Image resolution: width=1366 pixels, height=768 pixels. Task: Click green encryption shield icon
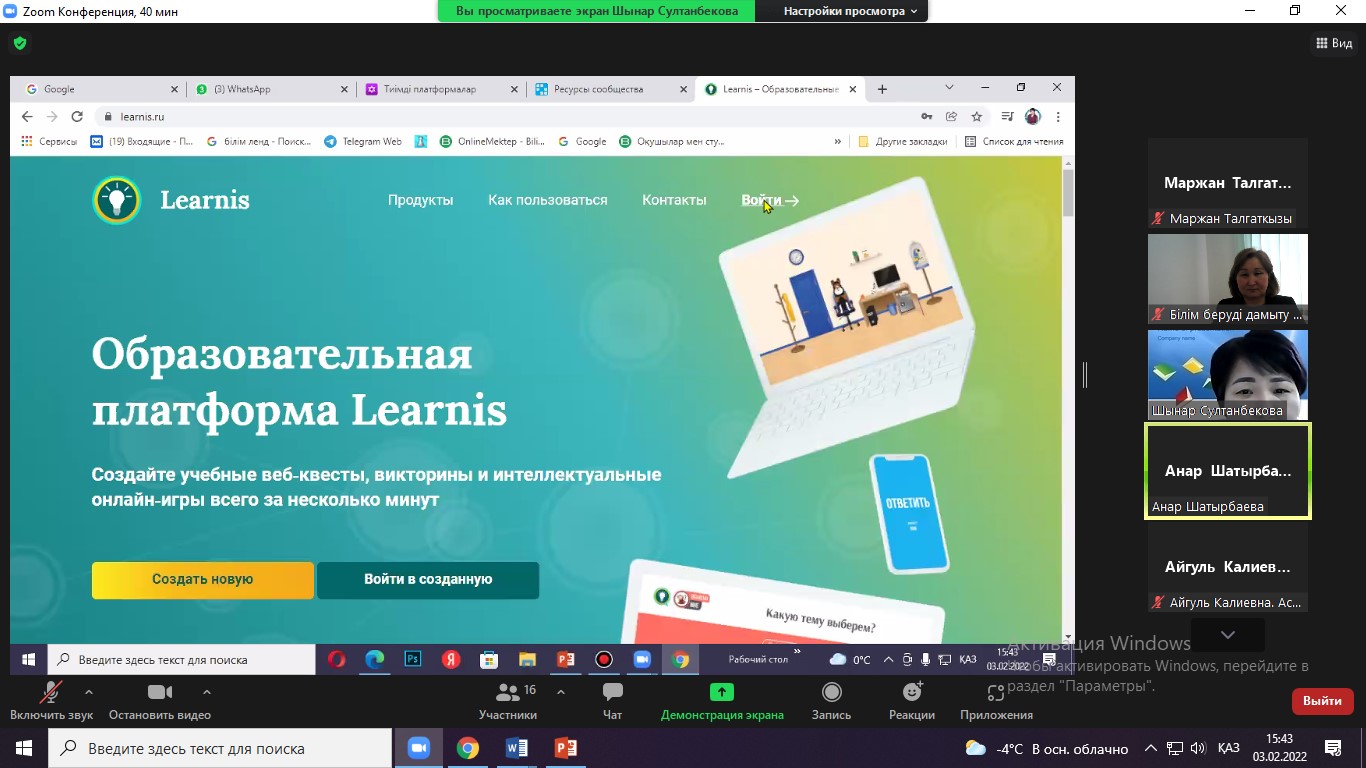point(20,43)
